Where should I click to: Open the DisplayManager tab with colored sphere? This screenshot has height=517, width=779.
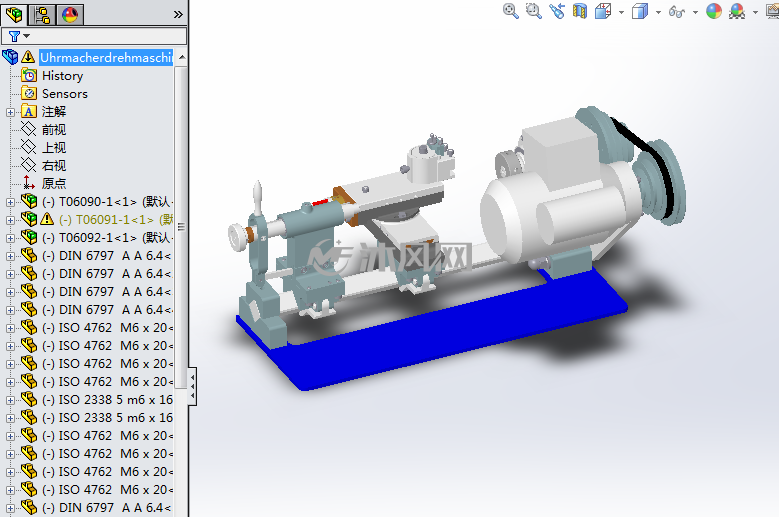pyautogui.click(x=70, y=14)
